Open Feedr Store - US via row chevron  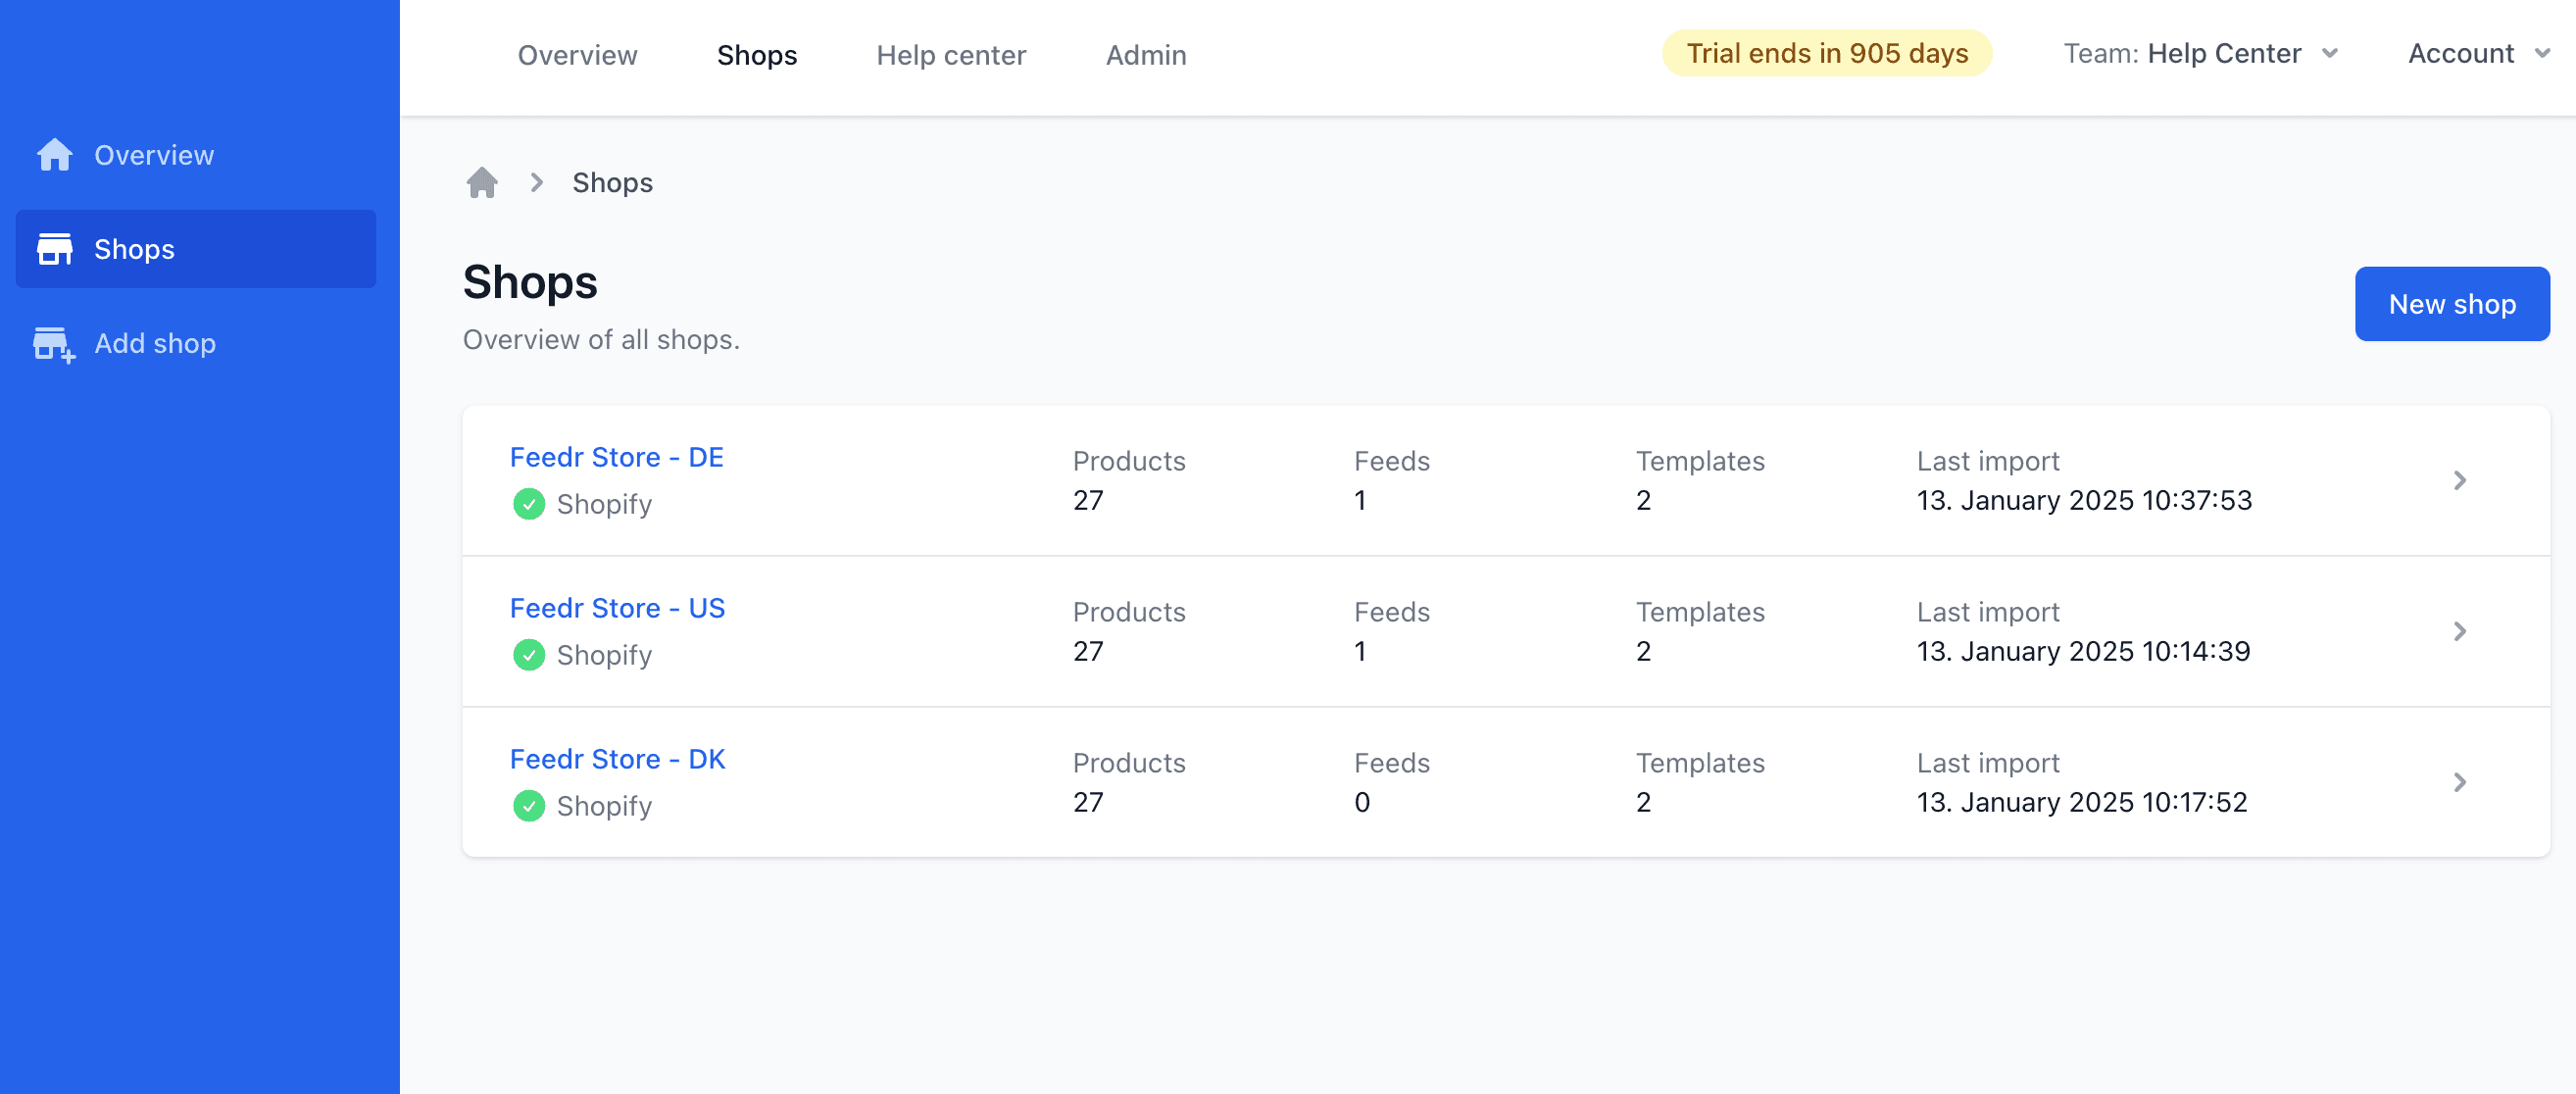(x=2459, y=632)
